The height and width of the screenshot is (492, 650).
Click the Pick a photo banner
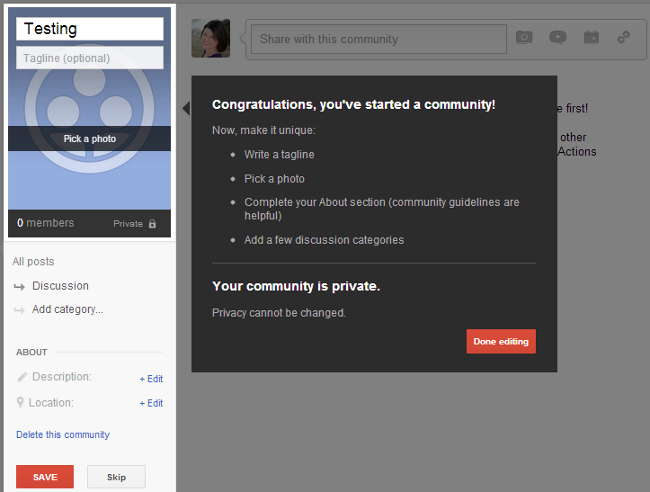coord(90,138)
